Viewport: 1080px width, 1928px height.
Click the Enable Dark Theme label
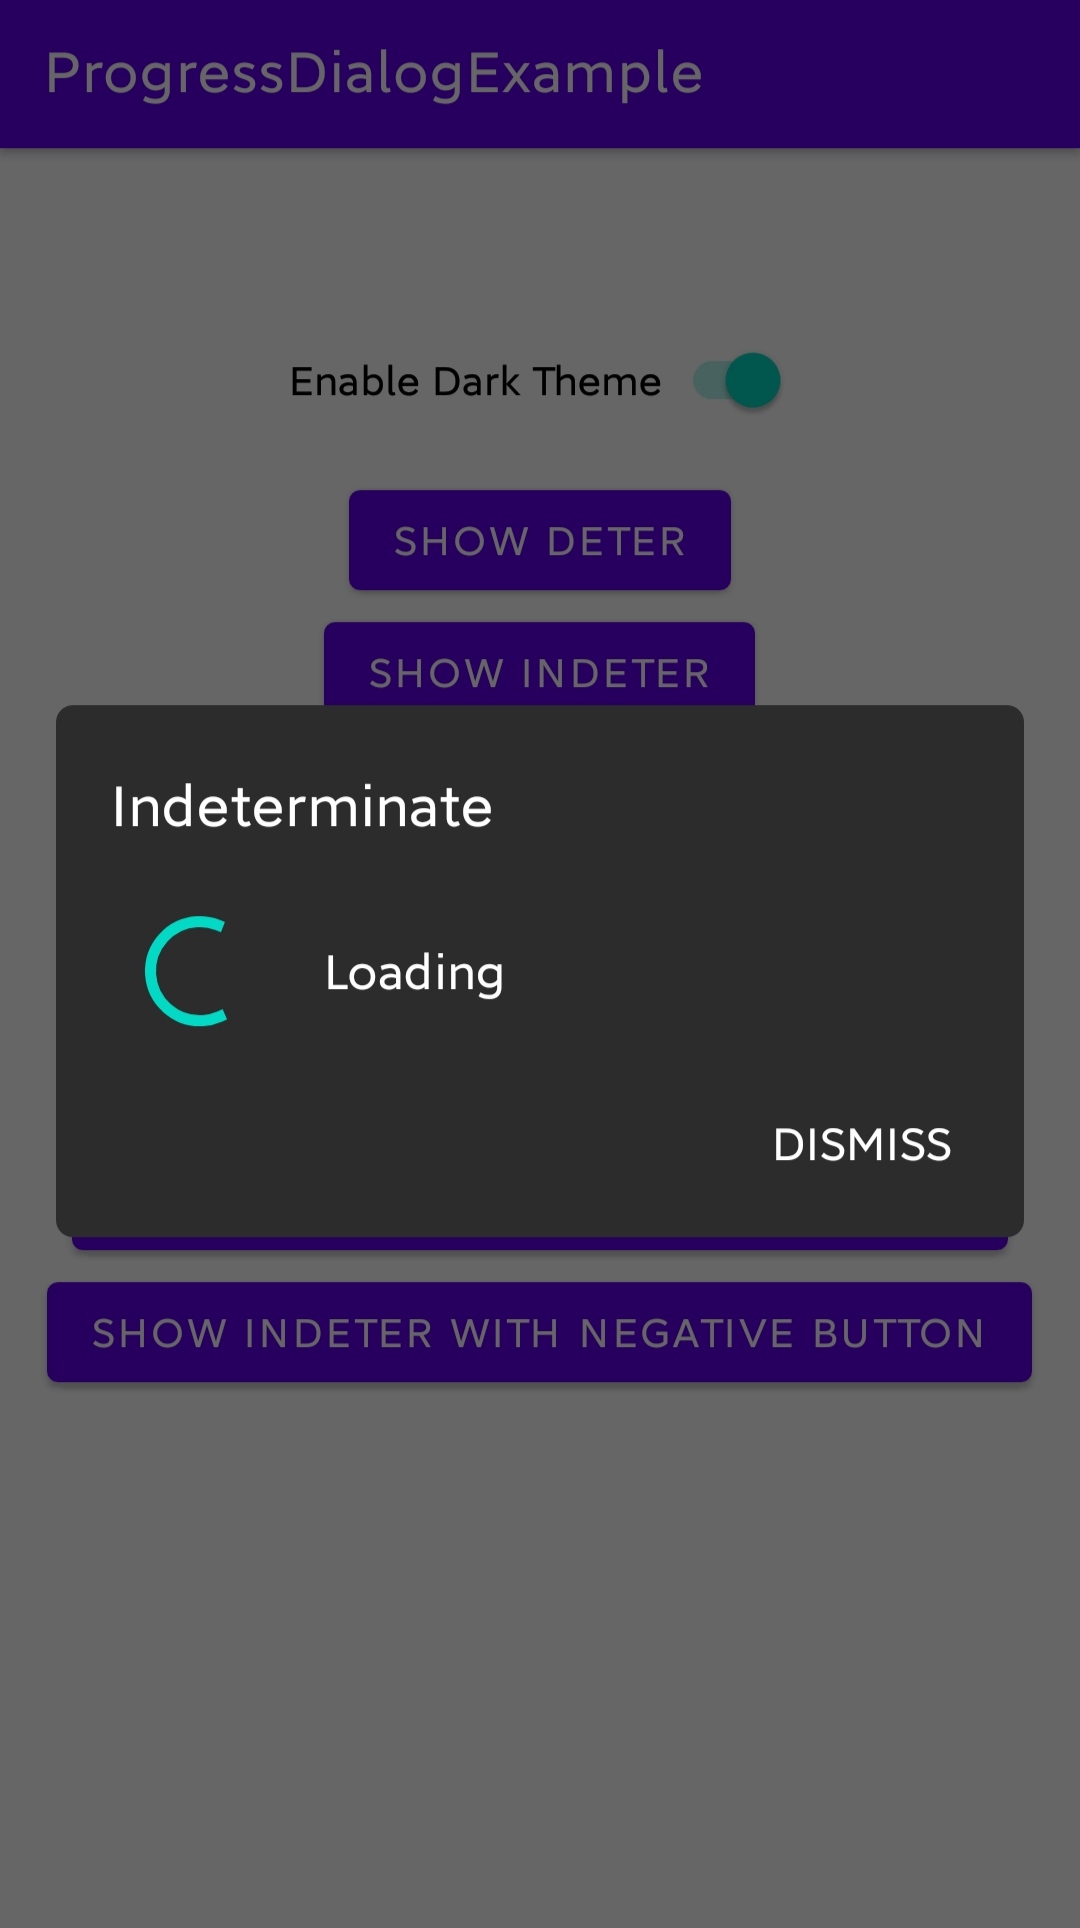475,382
